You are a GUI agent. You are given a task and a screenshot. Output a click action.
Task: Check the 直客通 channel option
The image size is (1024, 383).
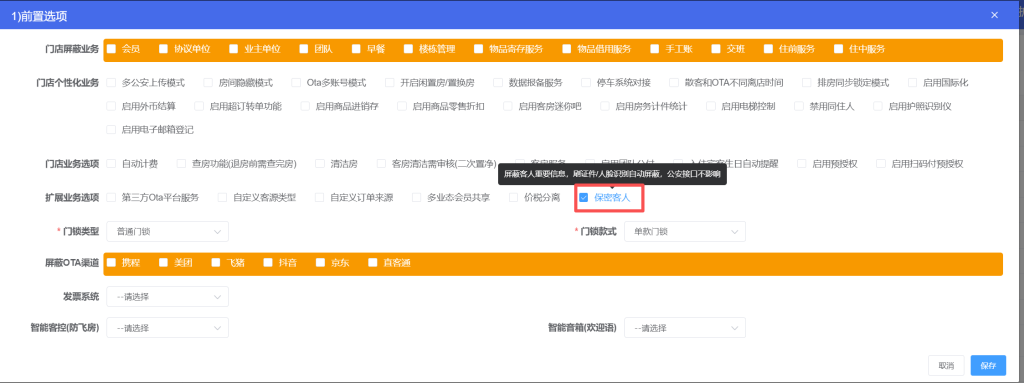[373, 263]
